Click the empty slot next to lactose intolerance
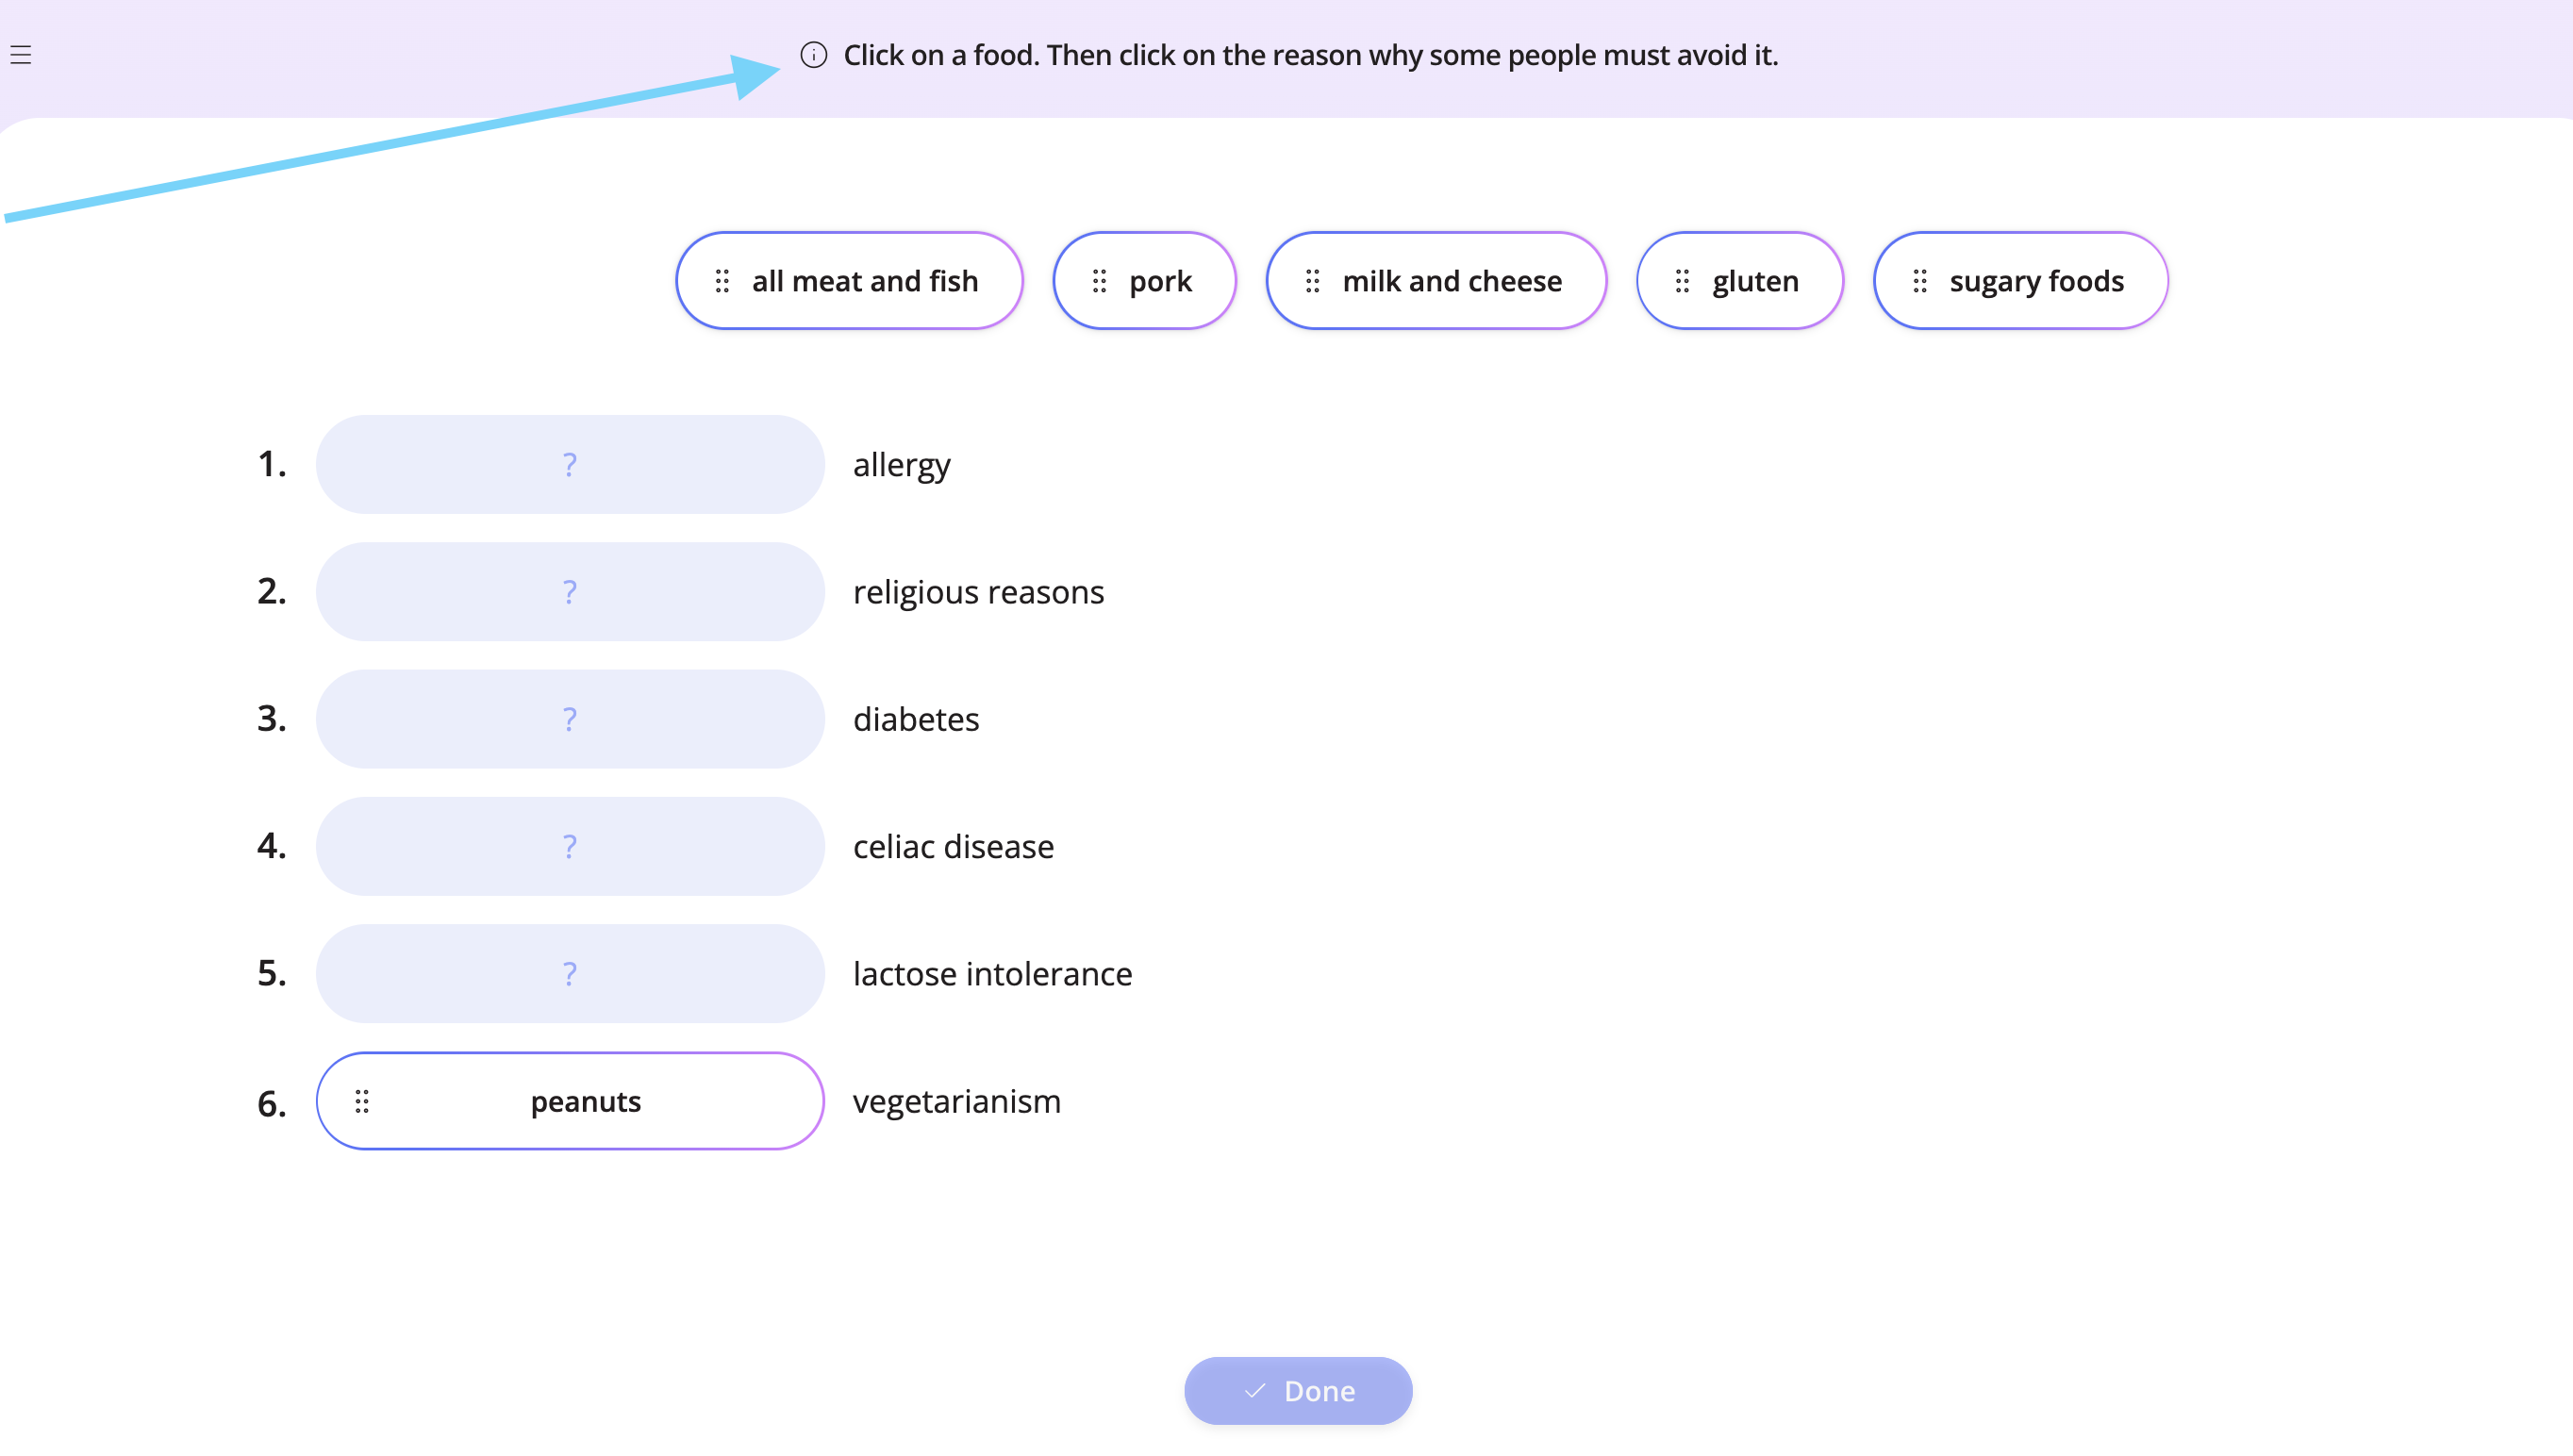 [570, 974]
